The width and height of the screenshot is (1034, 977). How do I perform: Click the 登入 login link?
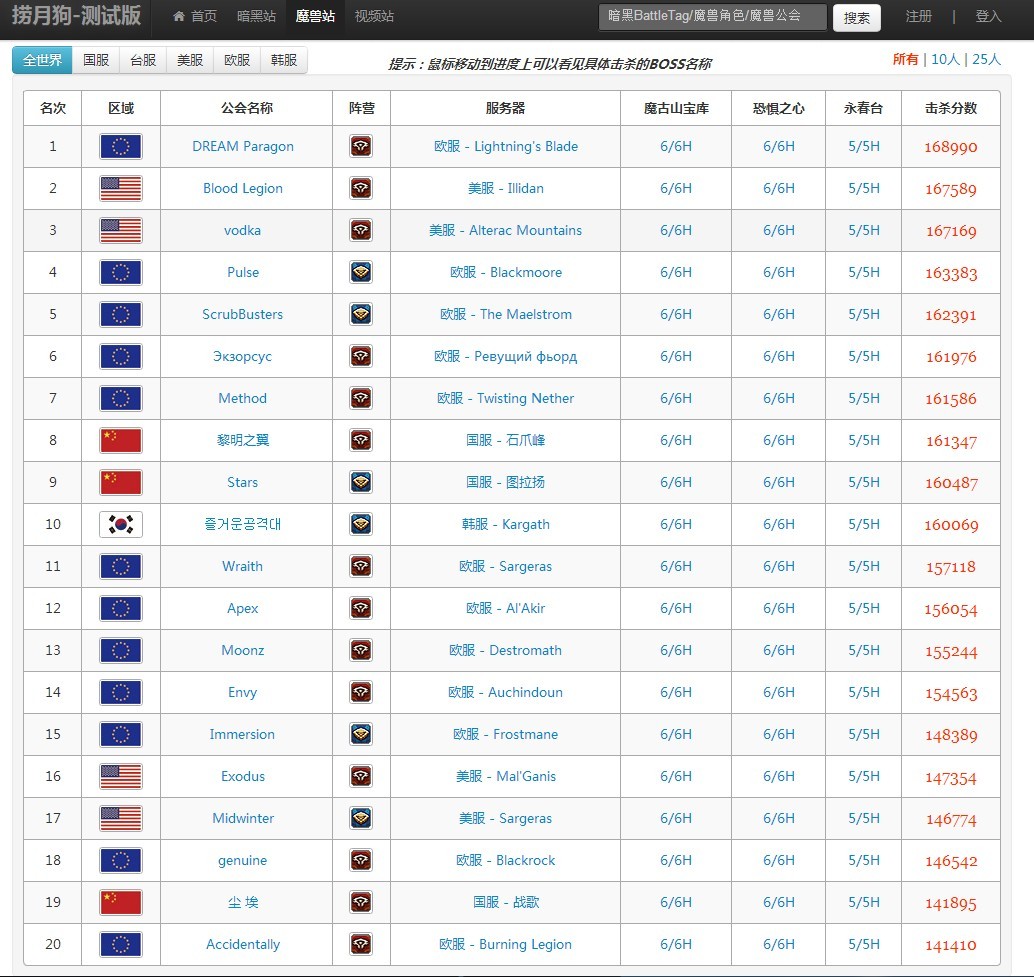tap(988, 16)
